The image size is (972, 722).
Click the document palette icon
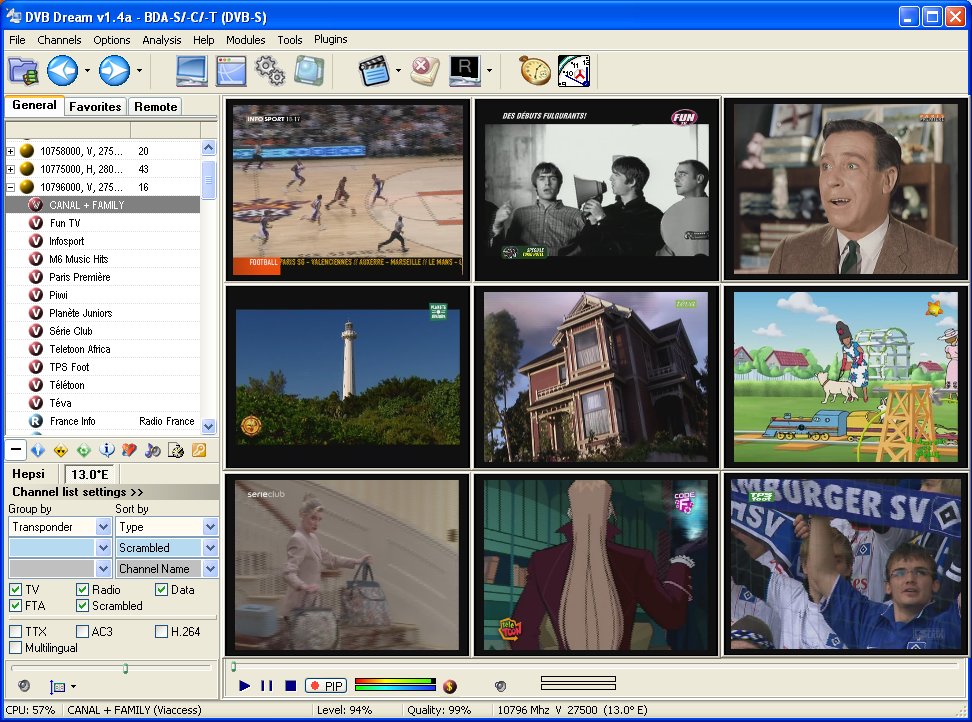pyautogui.click(x=175, y=451)
